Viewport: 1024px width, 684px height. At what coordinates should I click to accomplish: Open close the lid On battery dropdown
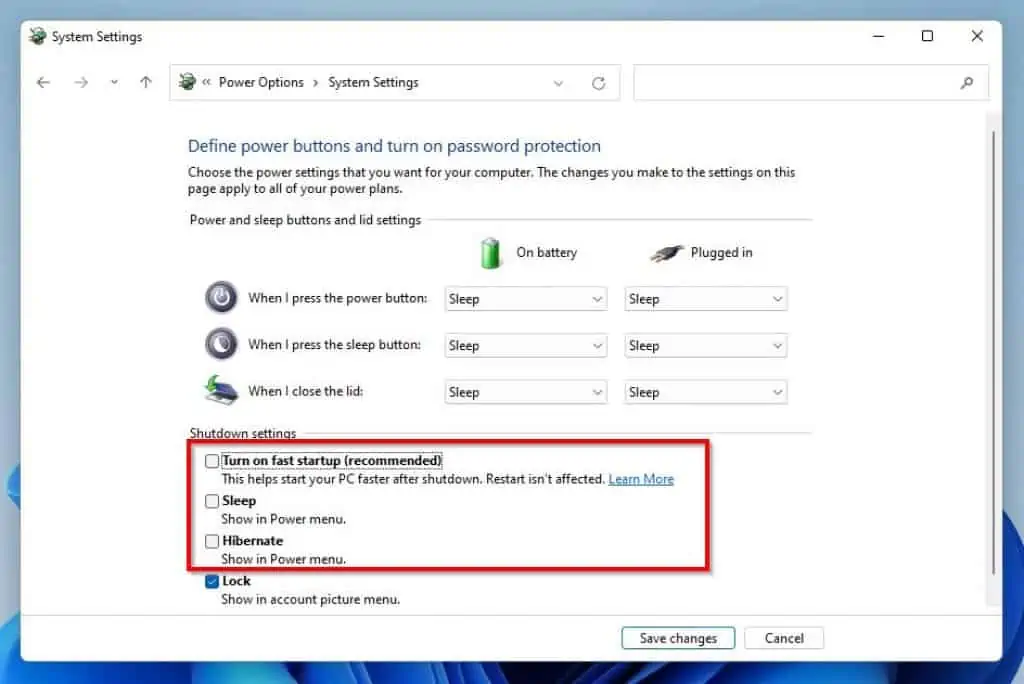point(526,392)
